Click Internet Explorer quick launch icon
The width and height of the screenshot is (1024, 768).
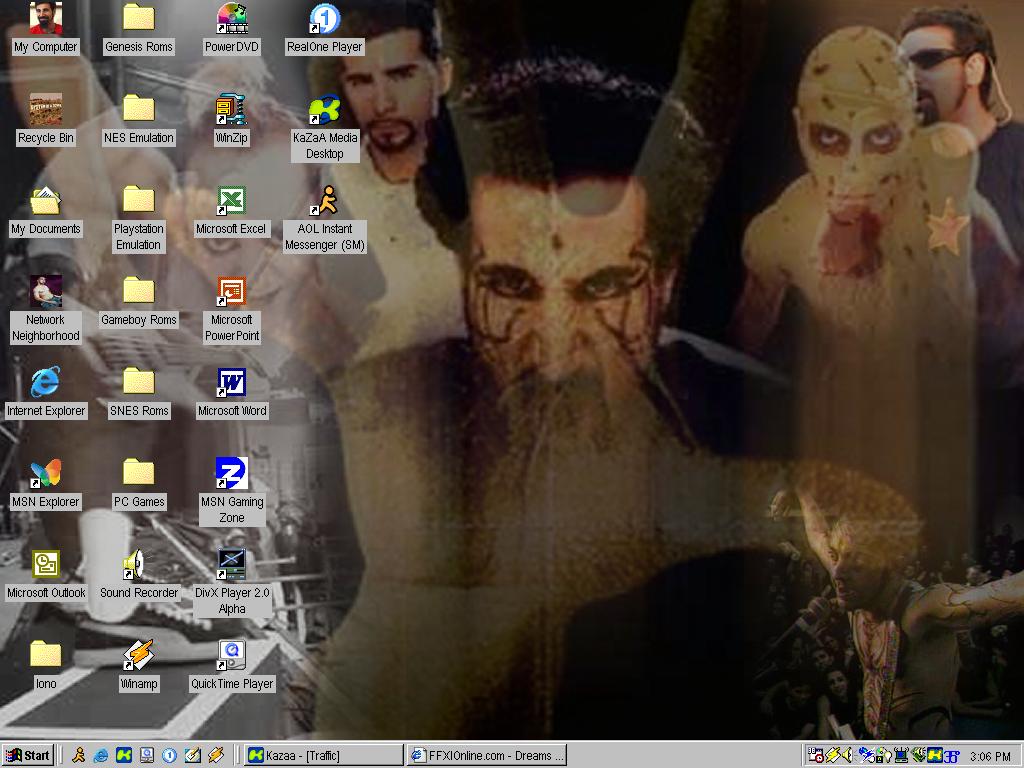coord(101,755)
